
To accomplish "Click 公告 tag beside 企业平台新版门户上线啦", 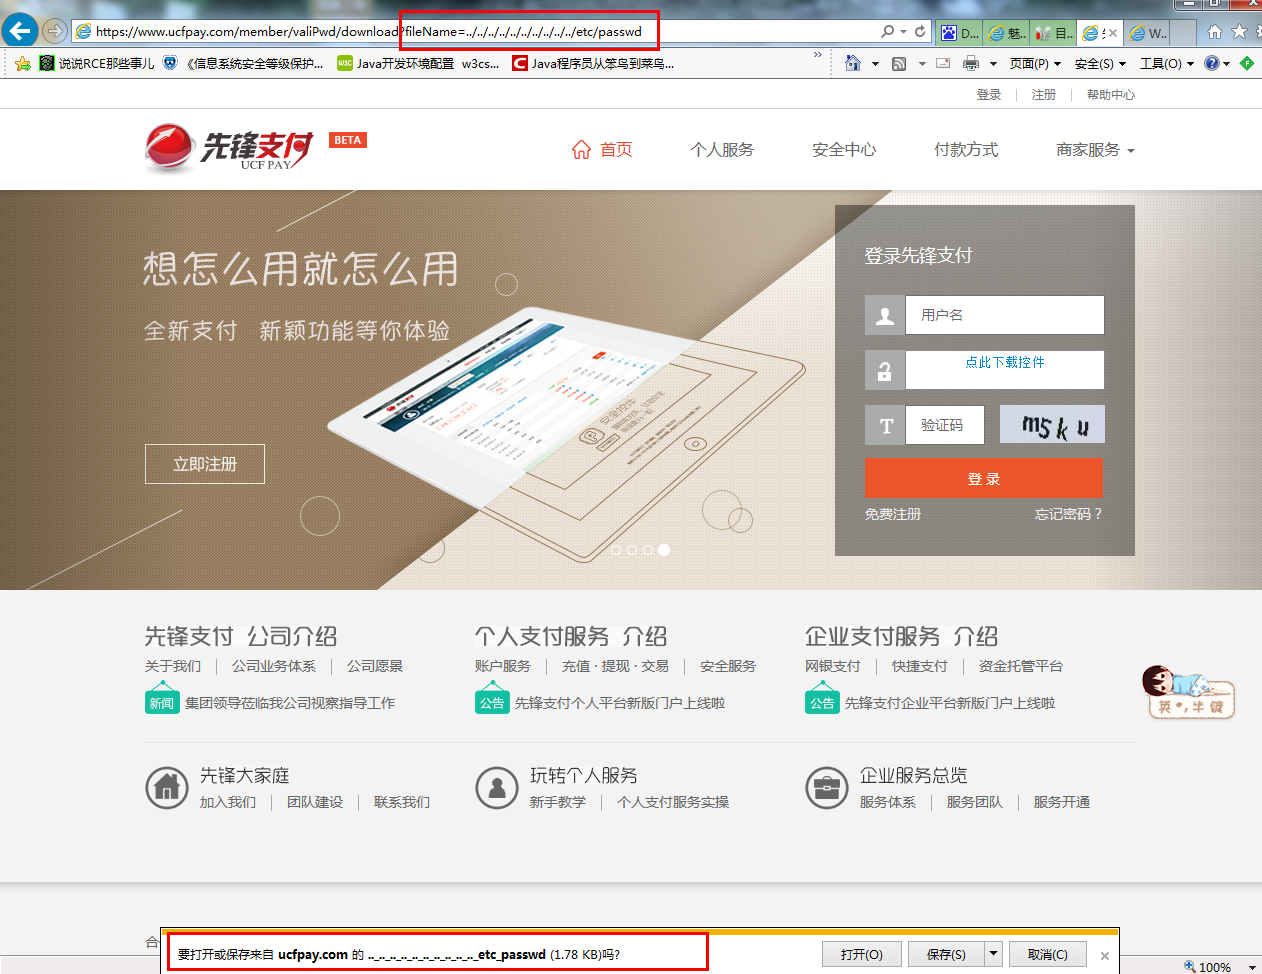I will 822,702.
